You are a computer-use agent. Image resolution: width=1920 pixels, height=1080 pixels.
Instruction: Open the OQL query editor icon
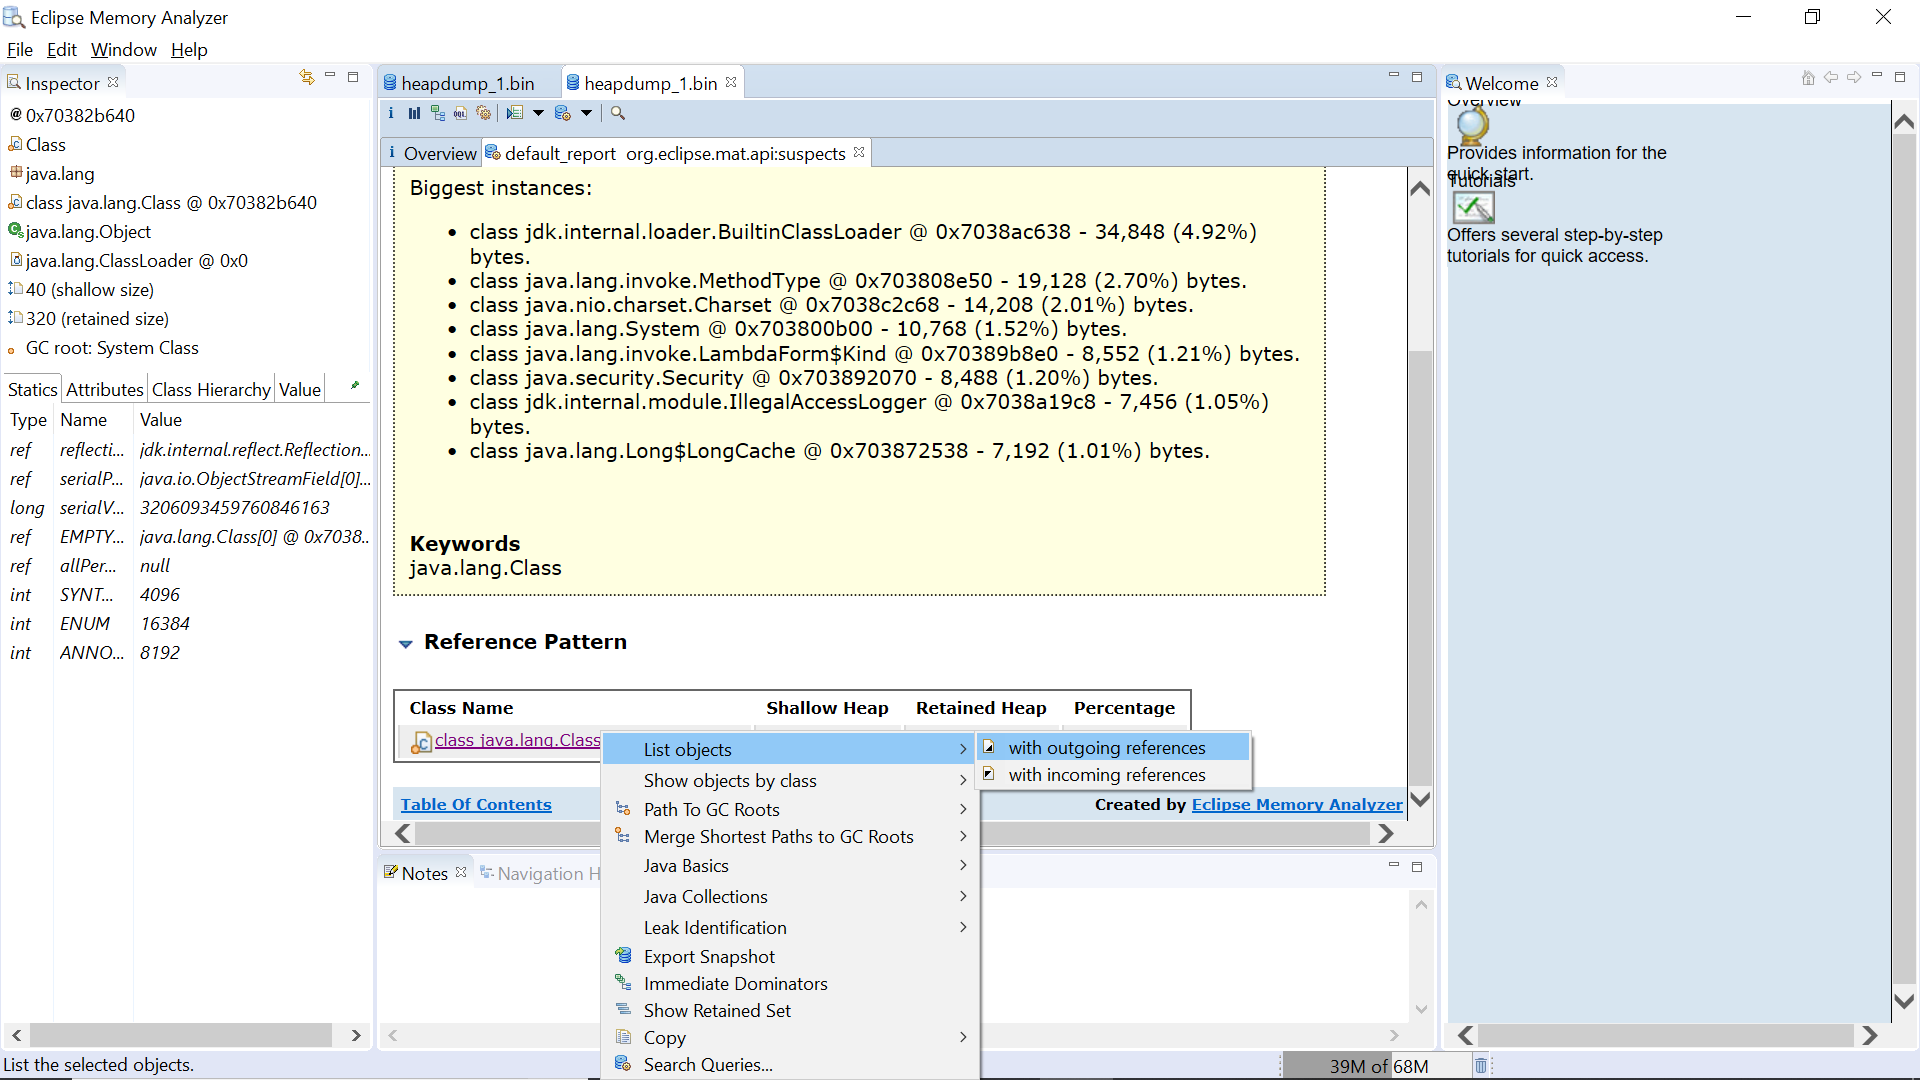click(x=460, y=114)
